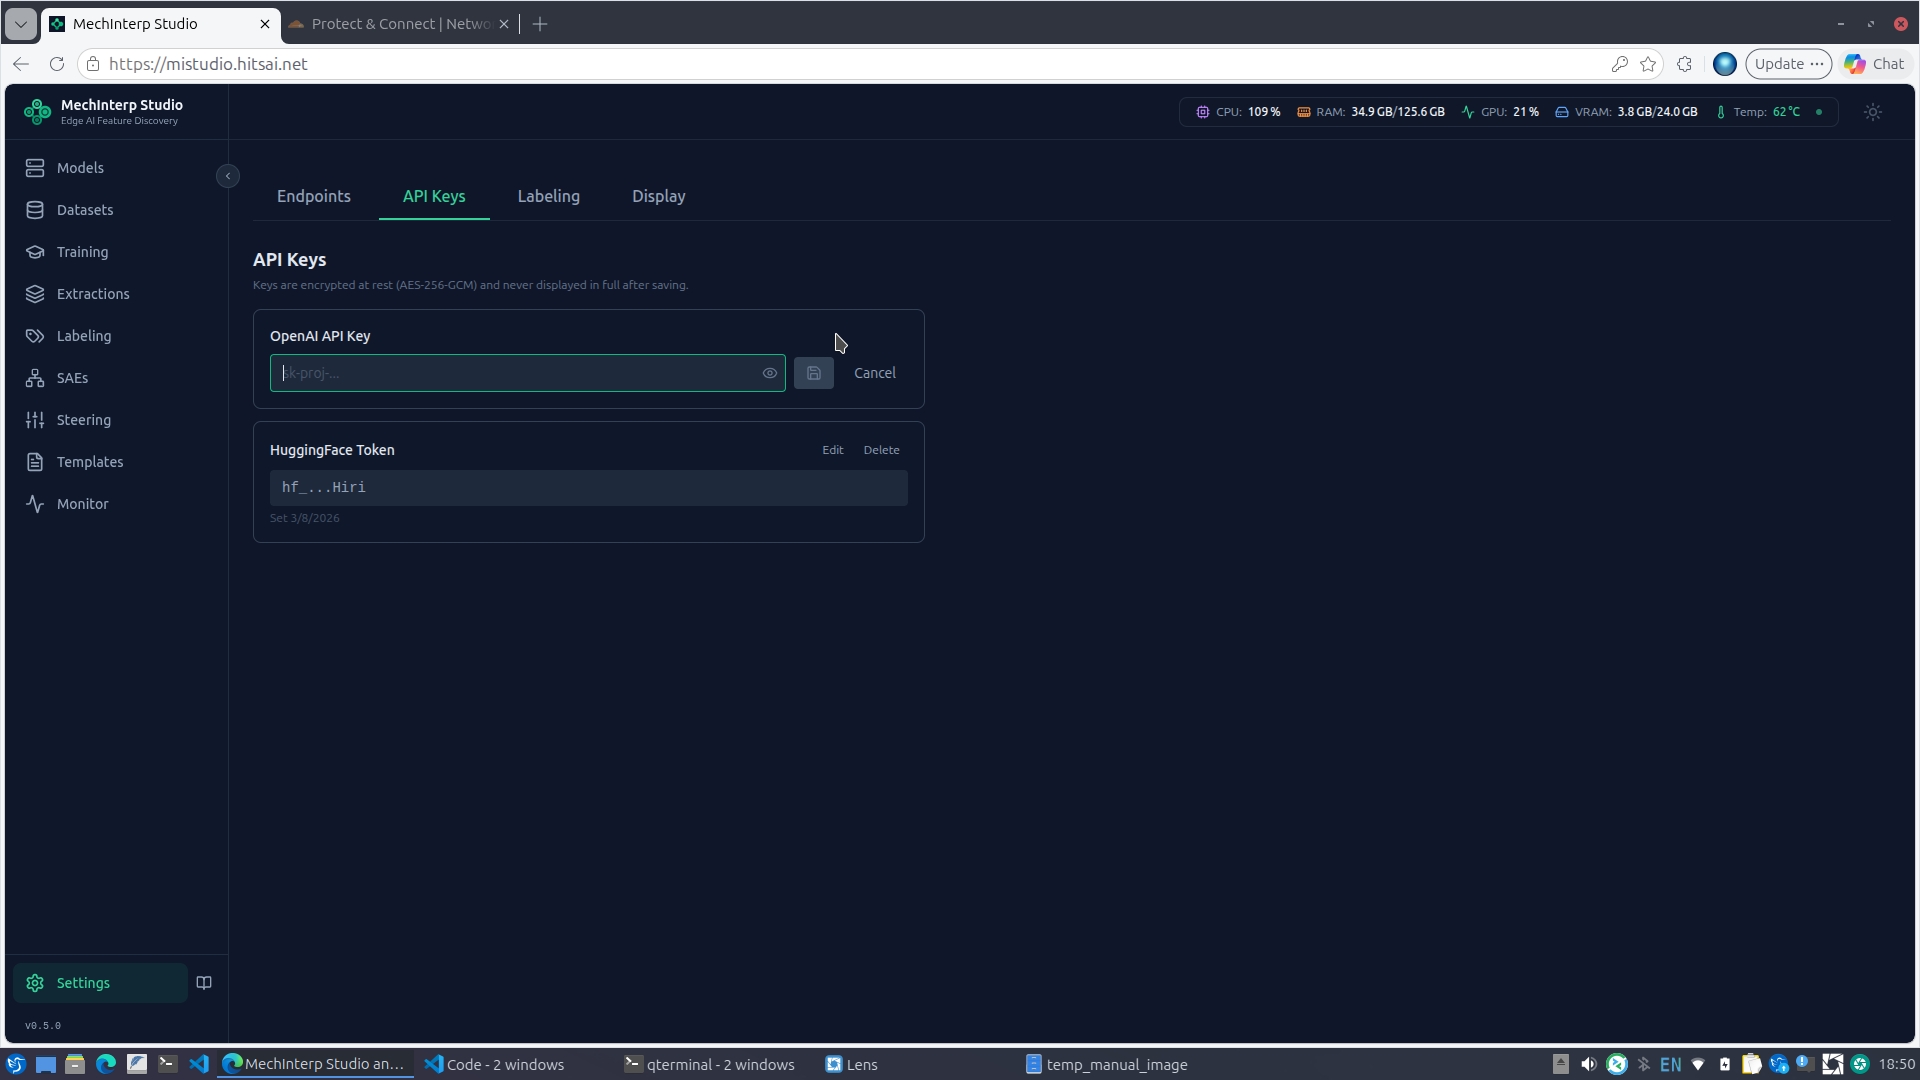
Task: Open the browser extensions icon
Action: tap(1685, 64)
